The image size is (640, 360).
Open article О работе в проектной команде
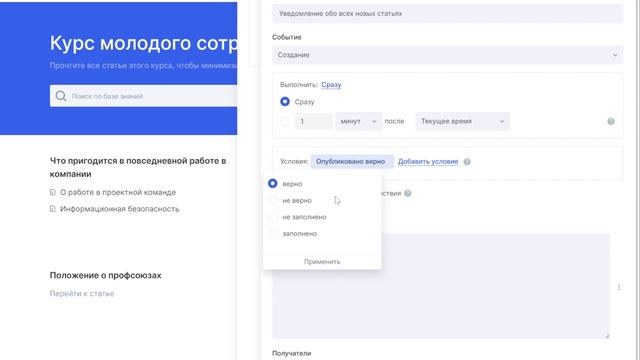[118, 192]
